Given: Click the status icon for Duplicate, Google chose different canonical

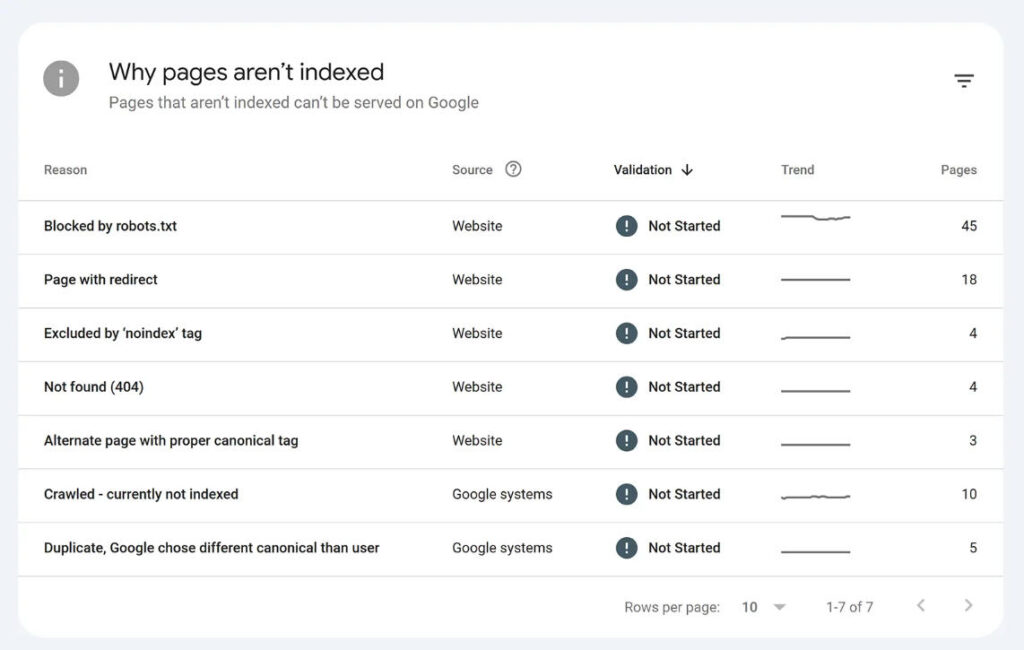Looking at the screenshot, I should pos(626,547).
